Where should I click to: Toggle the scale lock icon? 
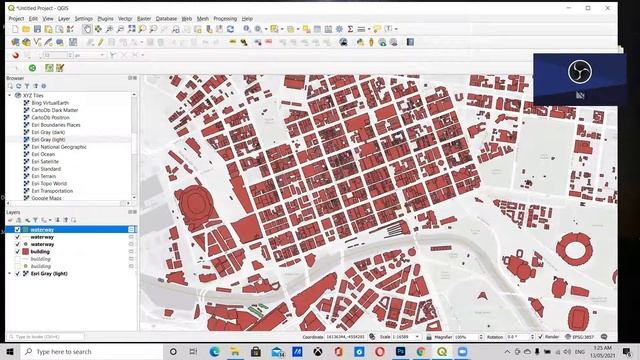coord(429,337)
